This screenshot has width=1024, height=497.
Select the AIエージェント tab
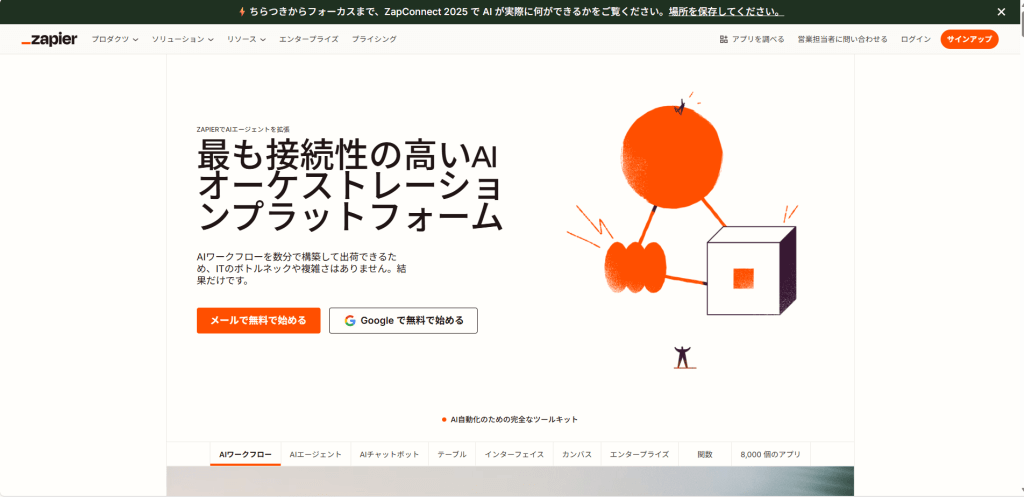coord(315,455)
